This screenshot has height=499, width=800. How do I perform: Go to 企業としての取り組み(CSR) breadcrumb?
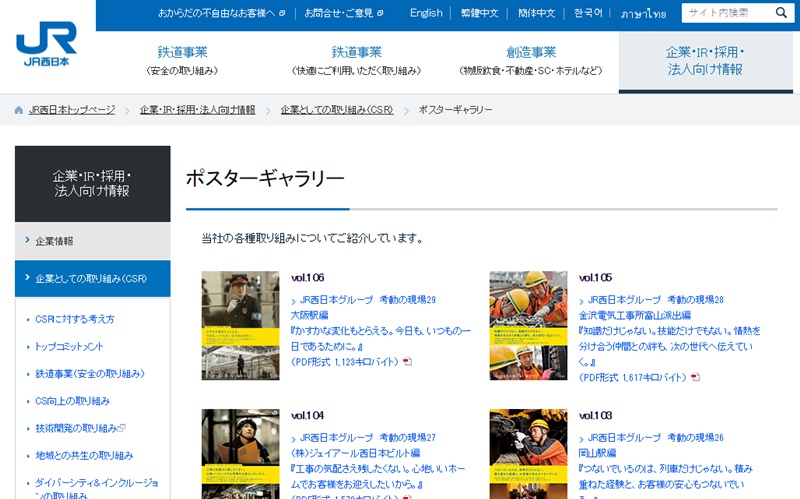(x=337, y=110)
